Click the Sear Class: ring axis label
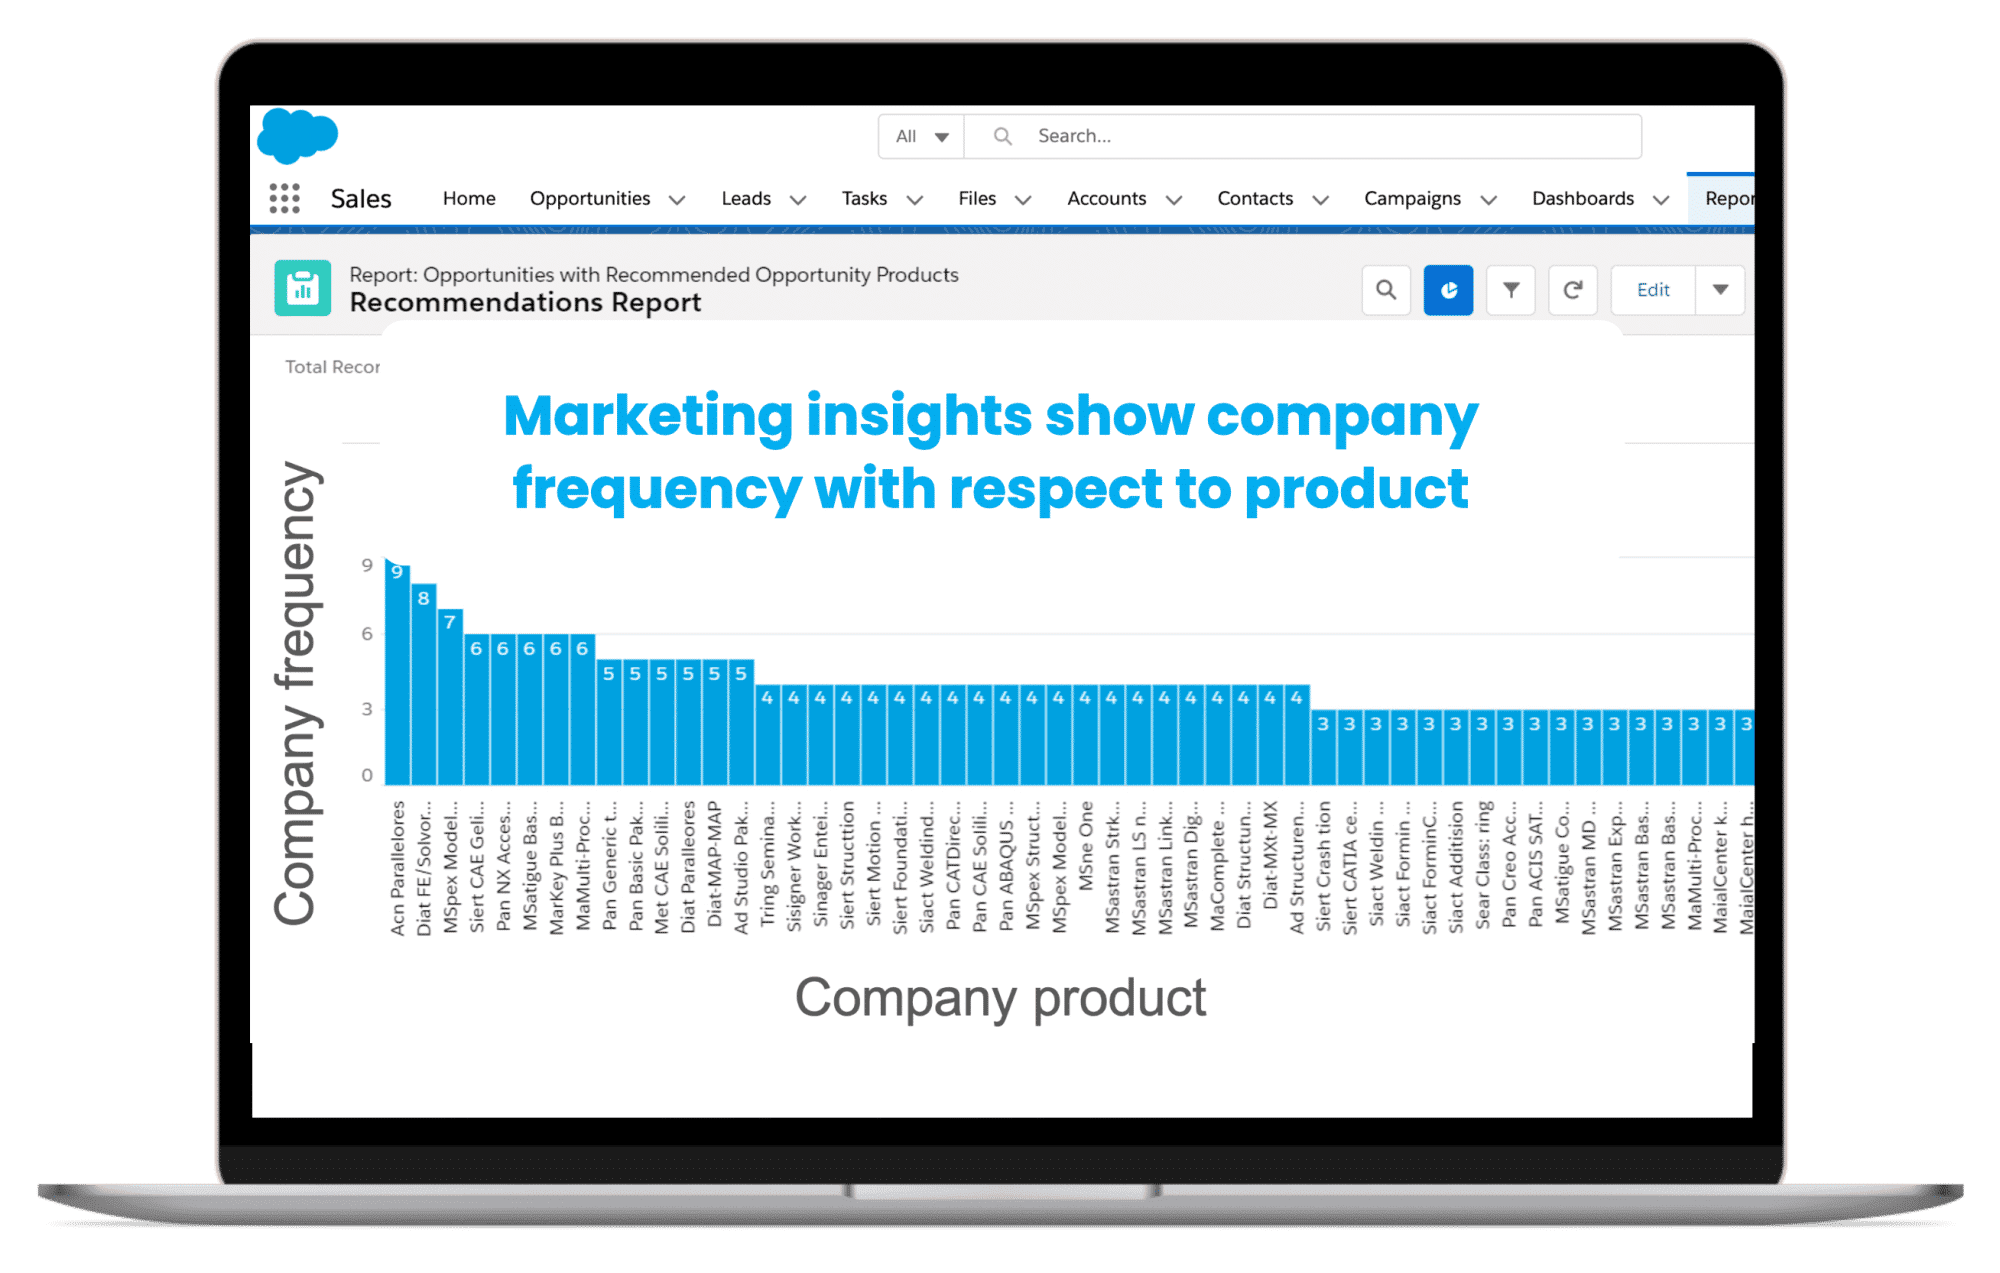The height and width of the screenshot is (1273, 2000). pos(1482,864)
